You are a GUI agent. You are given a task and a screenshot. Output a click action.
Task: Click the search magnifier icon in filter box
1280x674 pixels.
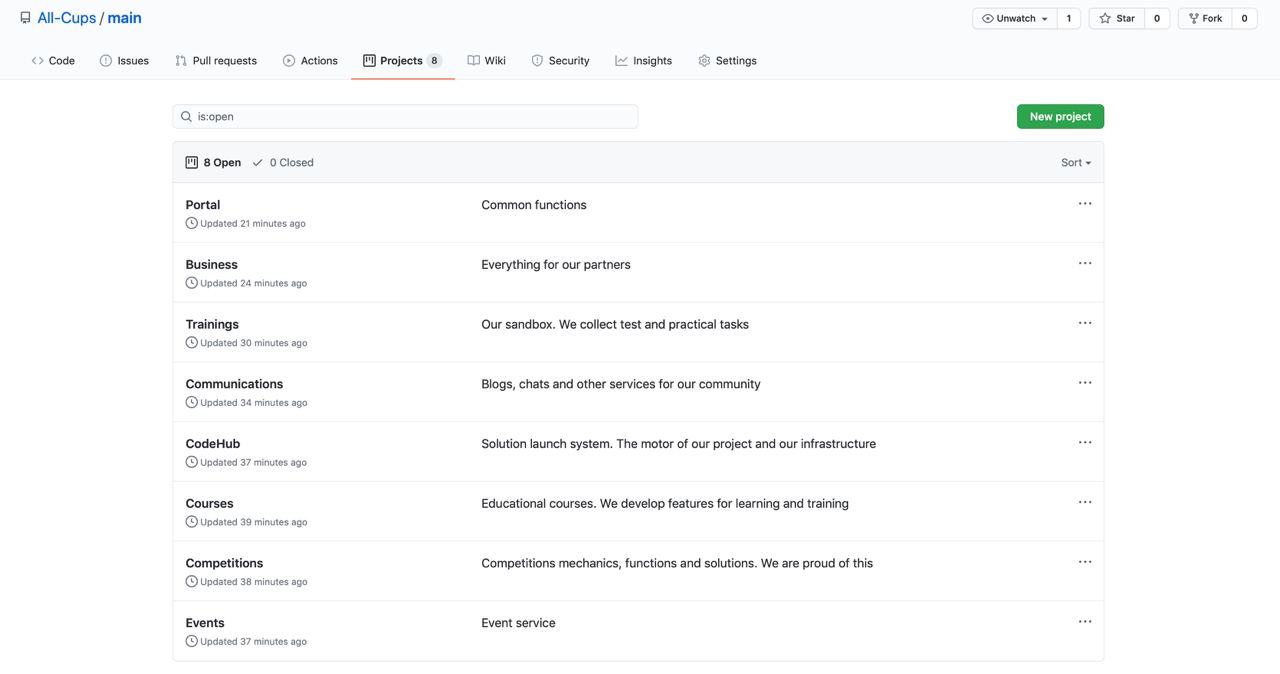pos(186,117)
